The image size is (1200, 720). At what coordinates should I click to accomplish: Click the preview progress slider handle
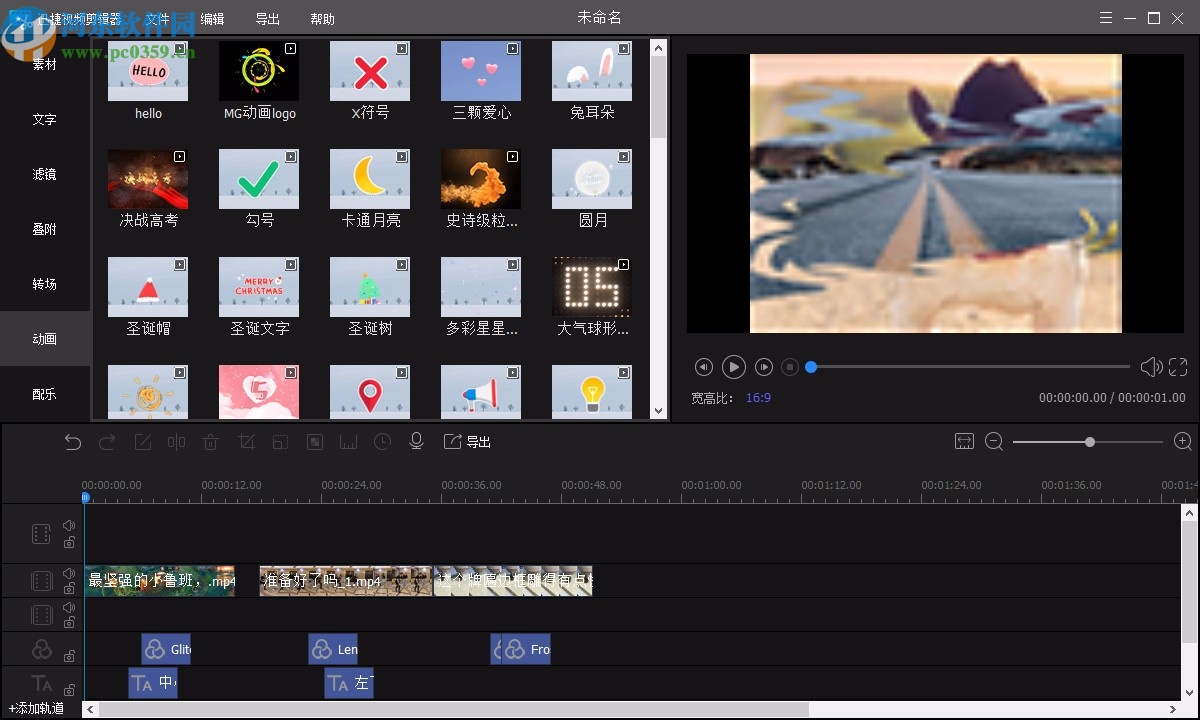(811, 367)
